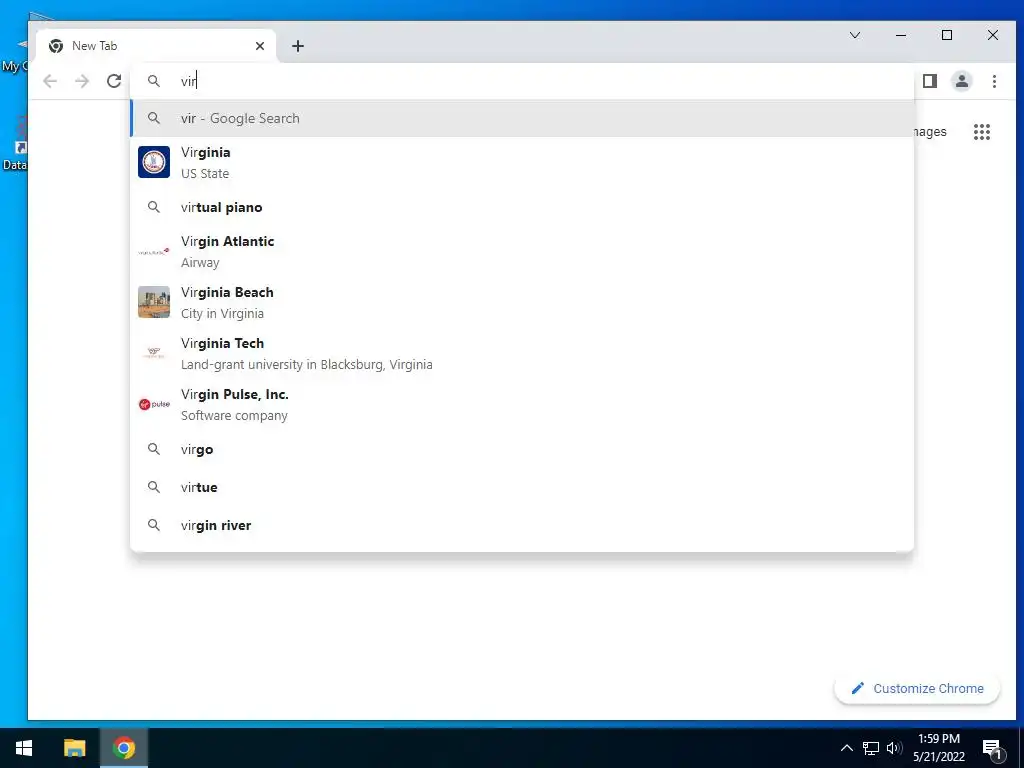Click the search icon beside 'virgo'
Screen dimensions: 1024x768
tap(153, 449)
